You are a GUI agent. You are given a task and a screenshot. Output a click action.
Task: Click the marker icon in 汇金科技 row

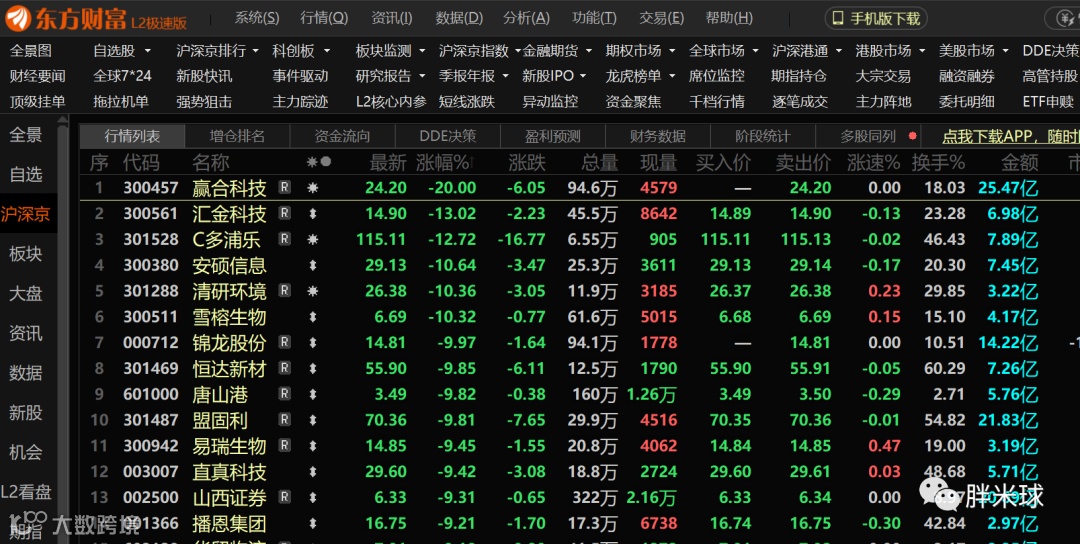click(x=313, y=213)
